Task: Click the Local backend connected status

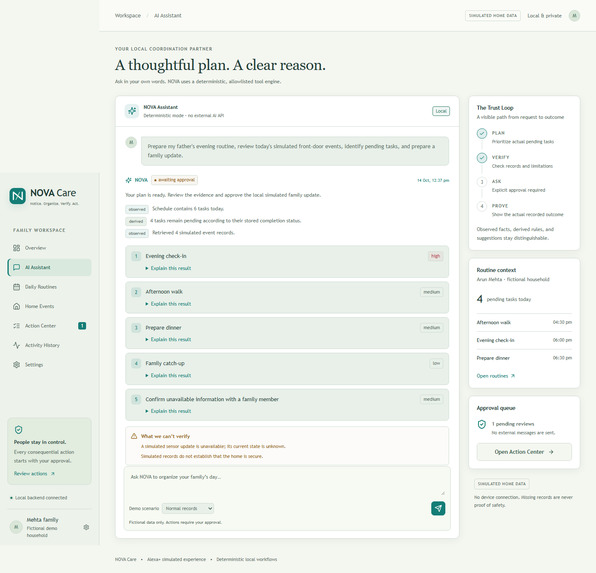Action: pos(38,498)
